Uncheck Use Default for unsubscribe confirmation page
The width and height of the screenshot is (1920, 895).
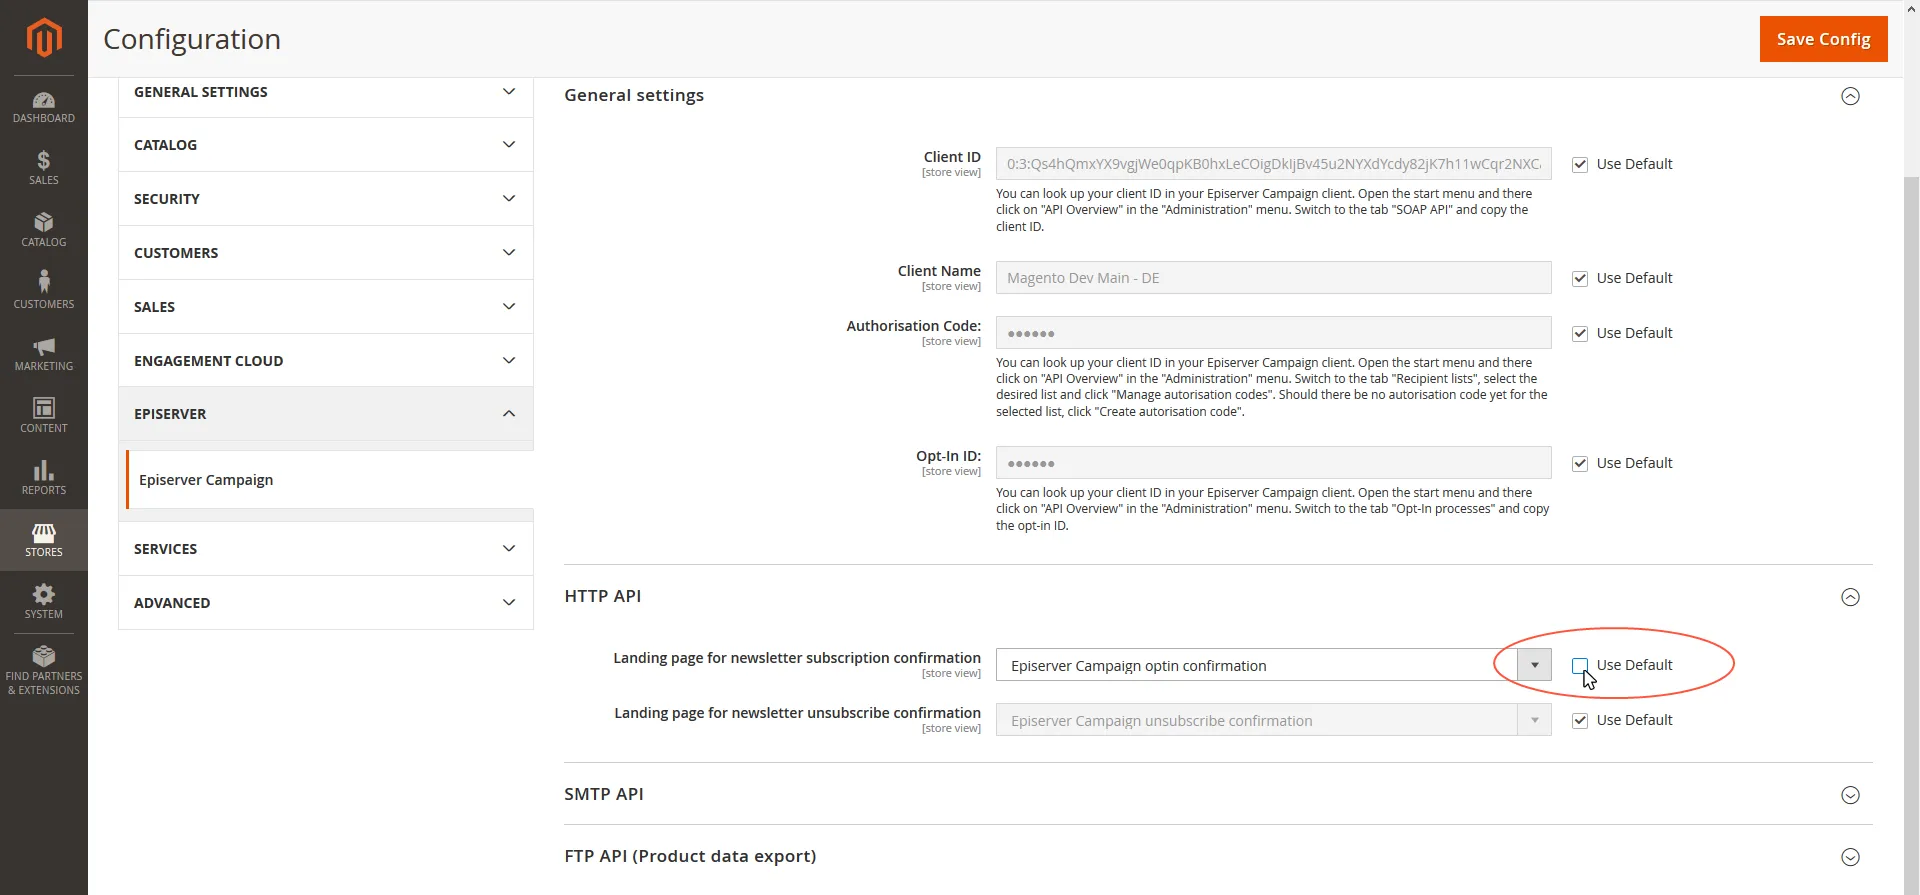(1580, 721)
